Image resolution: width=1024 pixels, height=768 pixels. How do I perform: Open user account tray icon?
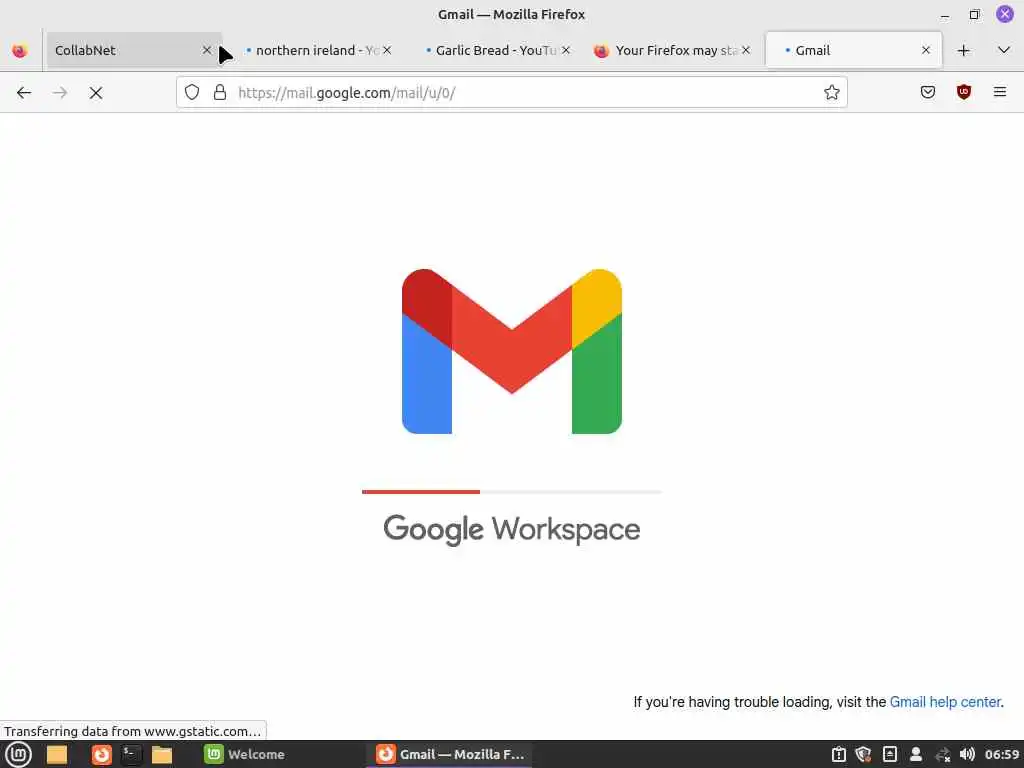coord(916,754)
